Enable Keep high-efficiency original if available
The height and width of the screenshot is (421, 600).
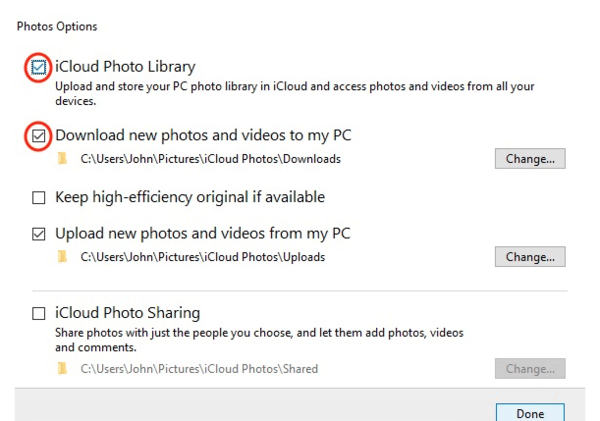[38, 197]
